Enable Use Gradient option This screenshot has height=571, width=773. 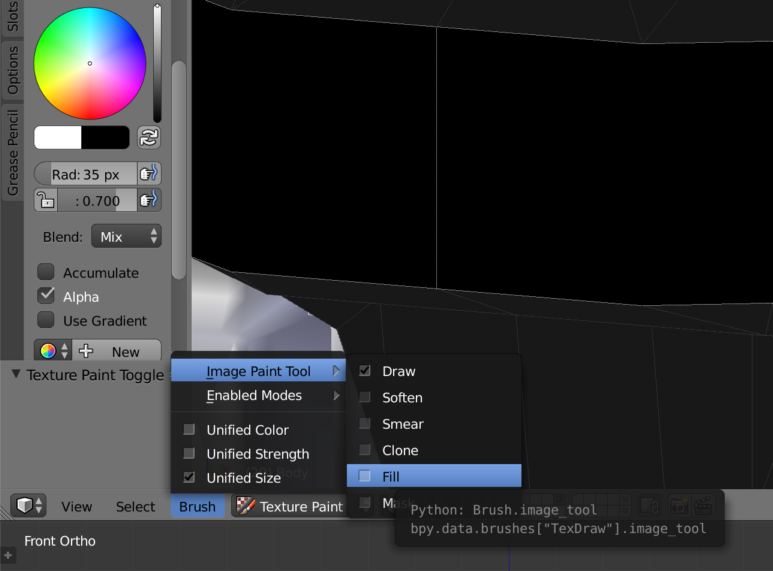46,320
